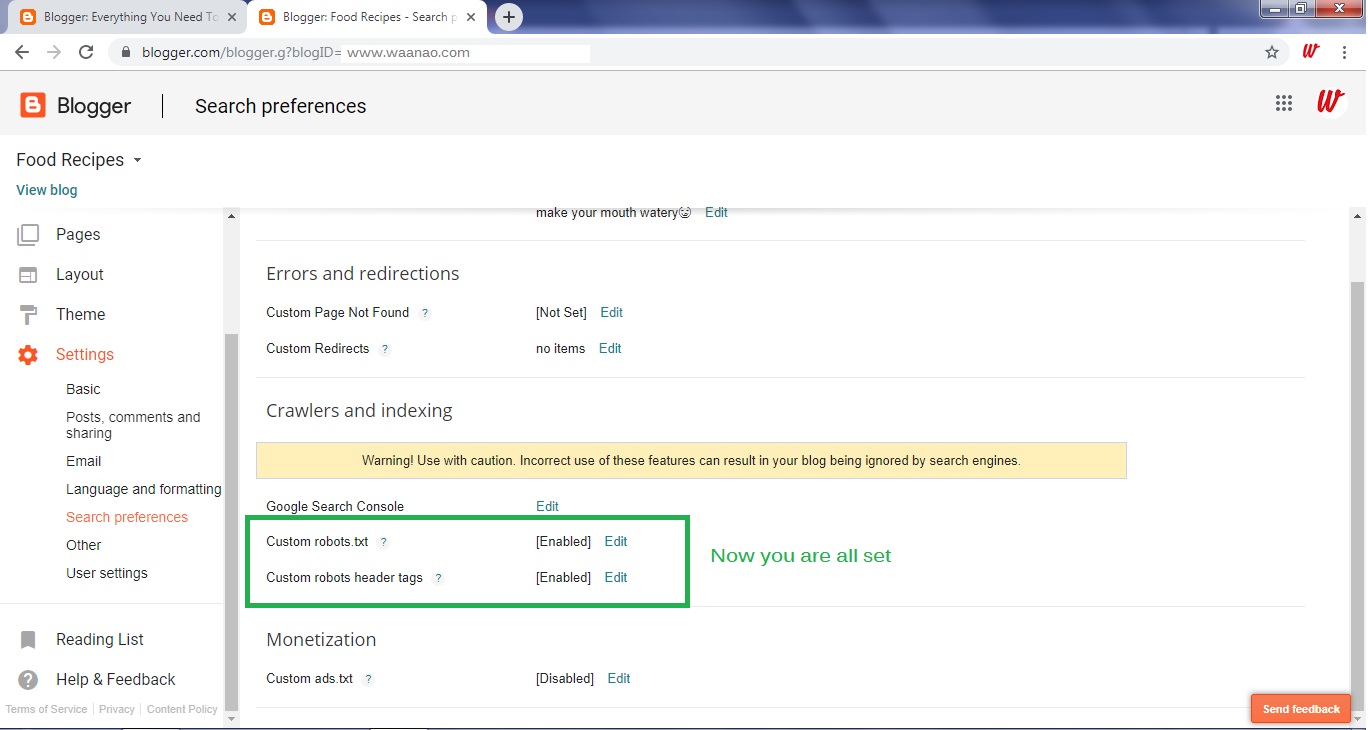Reload the page with refresh icon

point(86,52)
